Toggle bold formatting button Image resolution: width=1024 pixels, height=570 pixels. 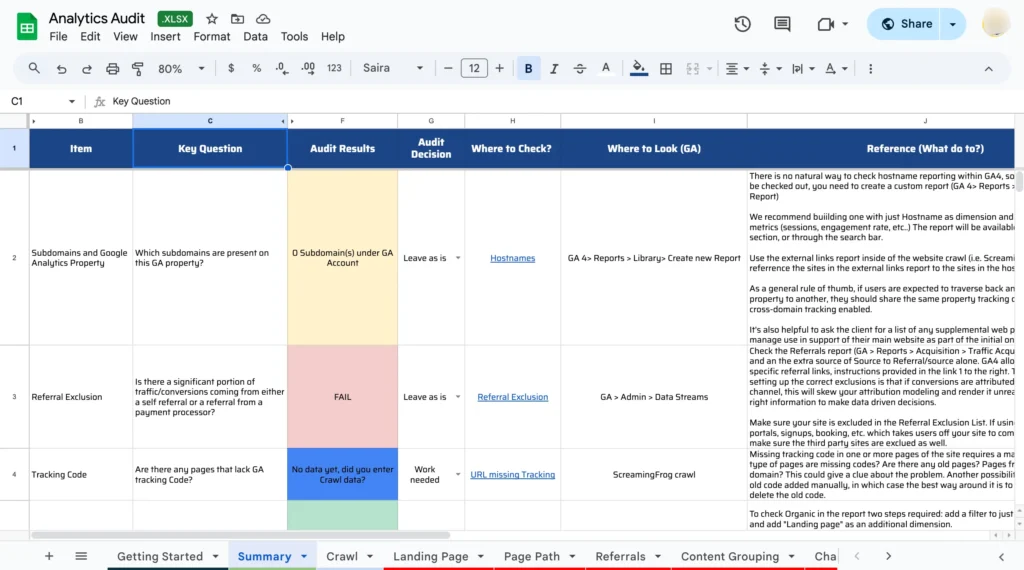tap(528, 69)
